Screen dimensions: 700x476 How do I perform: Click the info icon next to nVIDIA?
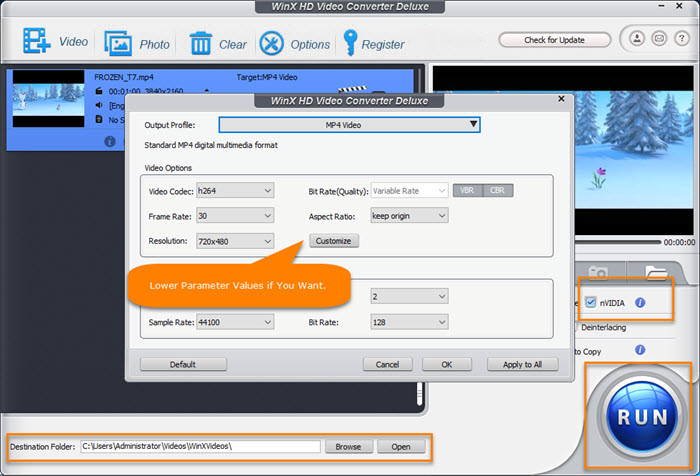click(640, 303)
